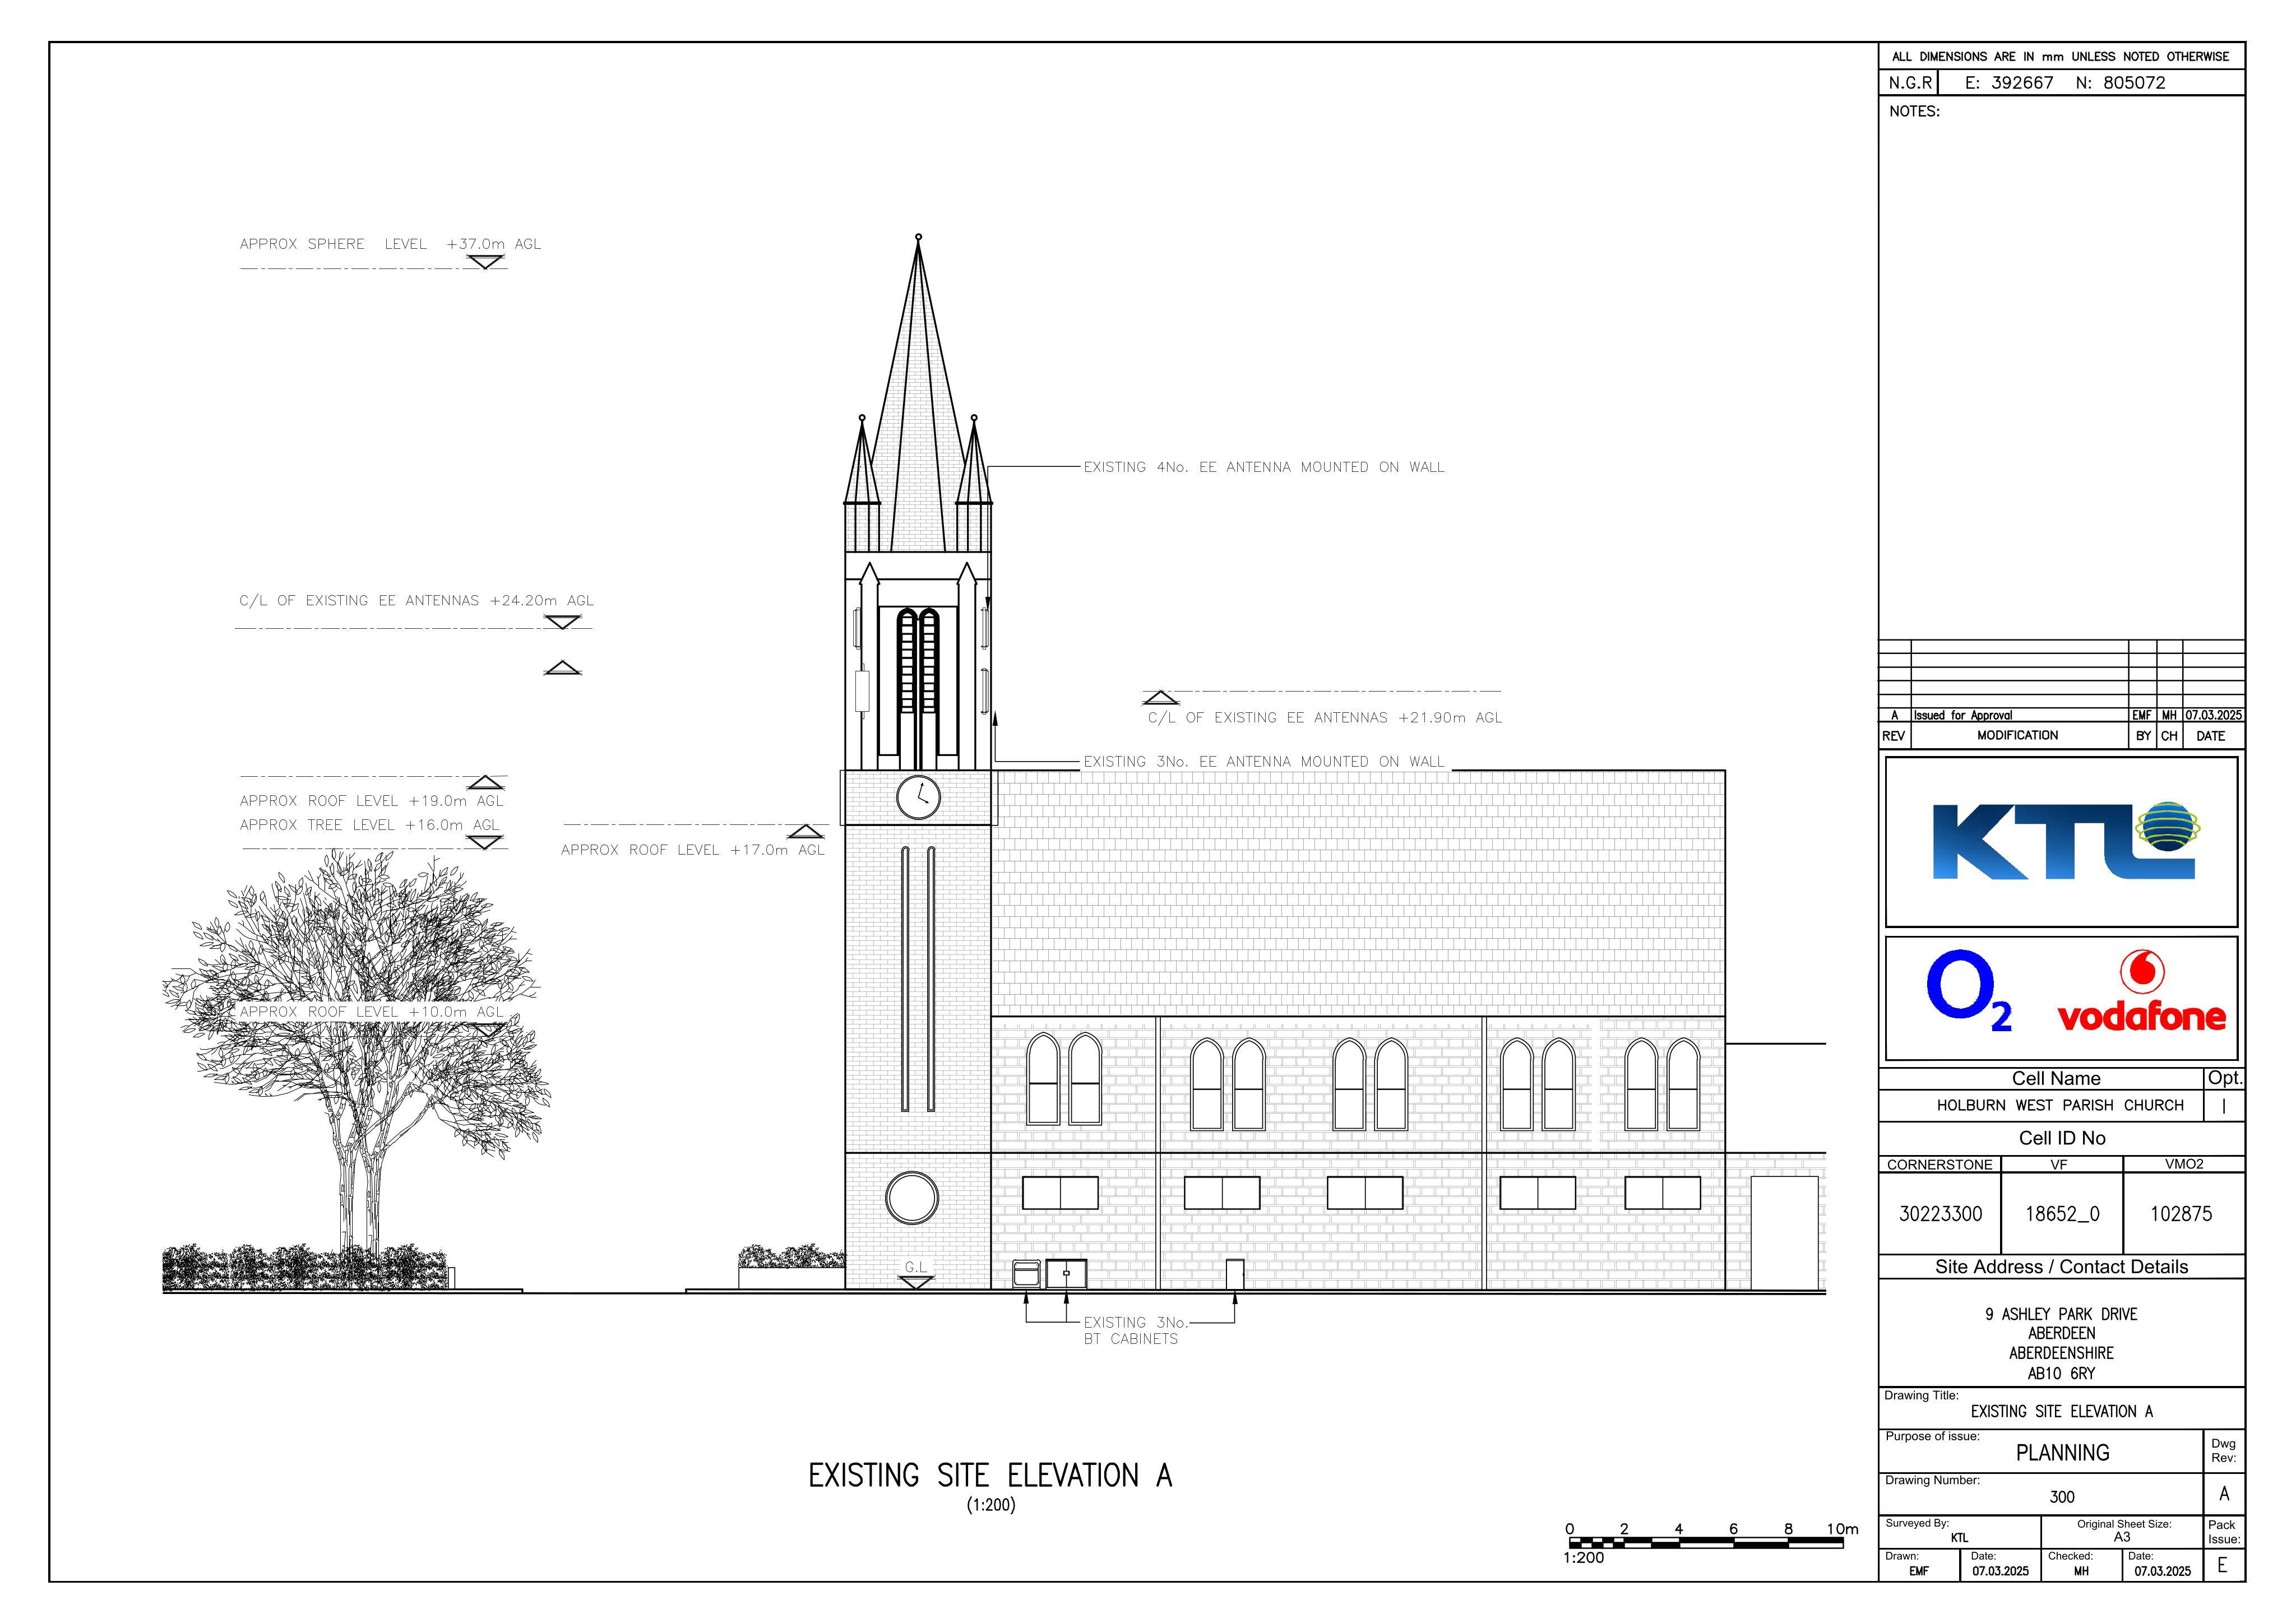The image size is (2296, 1623).
Task: Click the level triangle under +24.20m AGL
Action: pyautogui.click(x=562, y=622)
